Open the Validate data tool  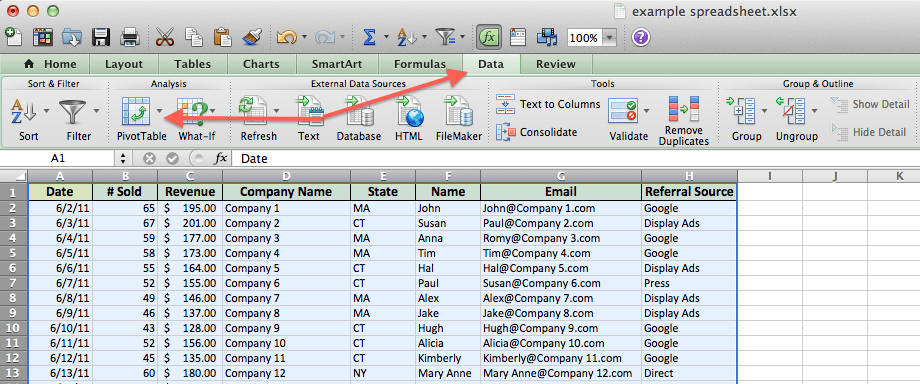click(x=623, y=112)
